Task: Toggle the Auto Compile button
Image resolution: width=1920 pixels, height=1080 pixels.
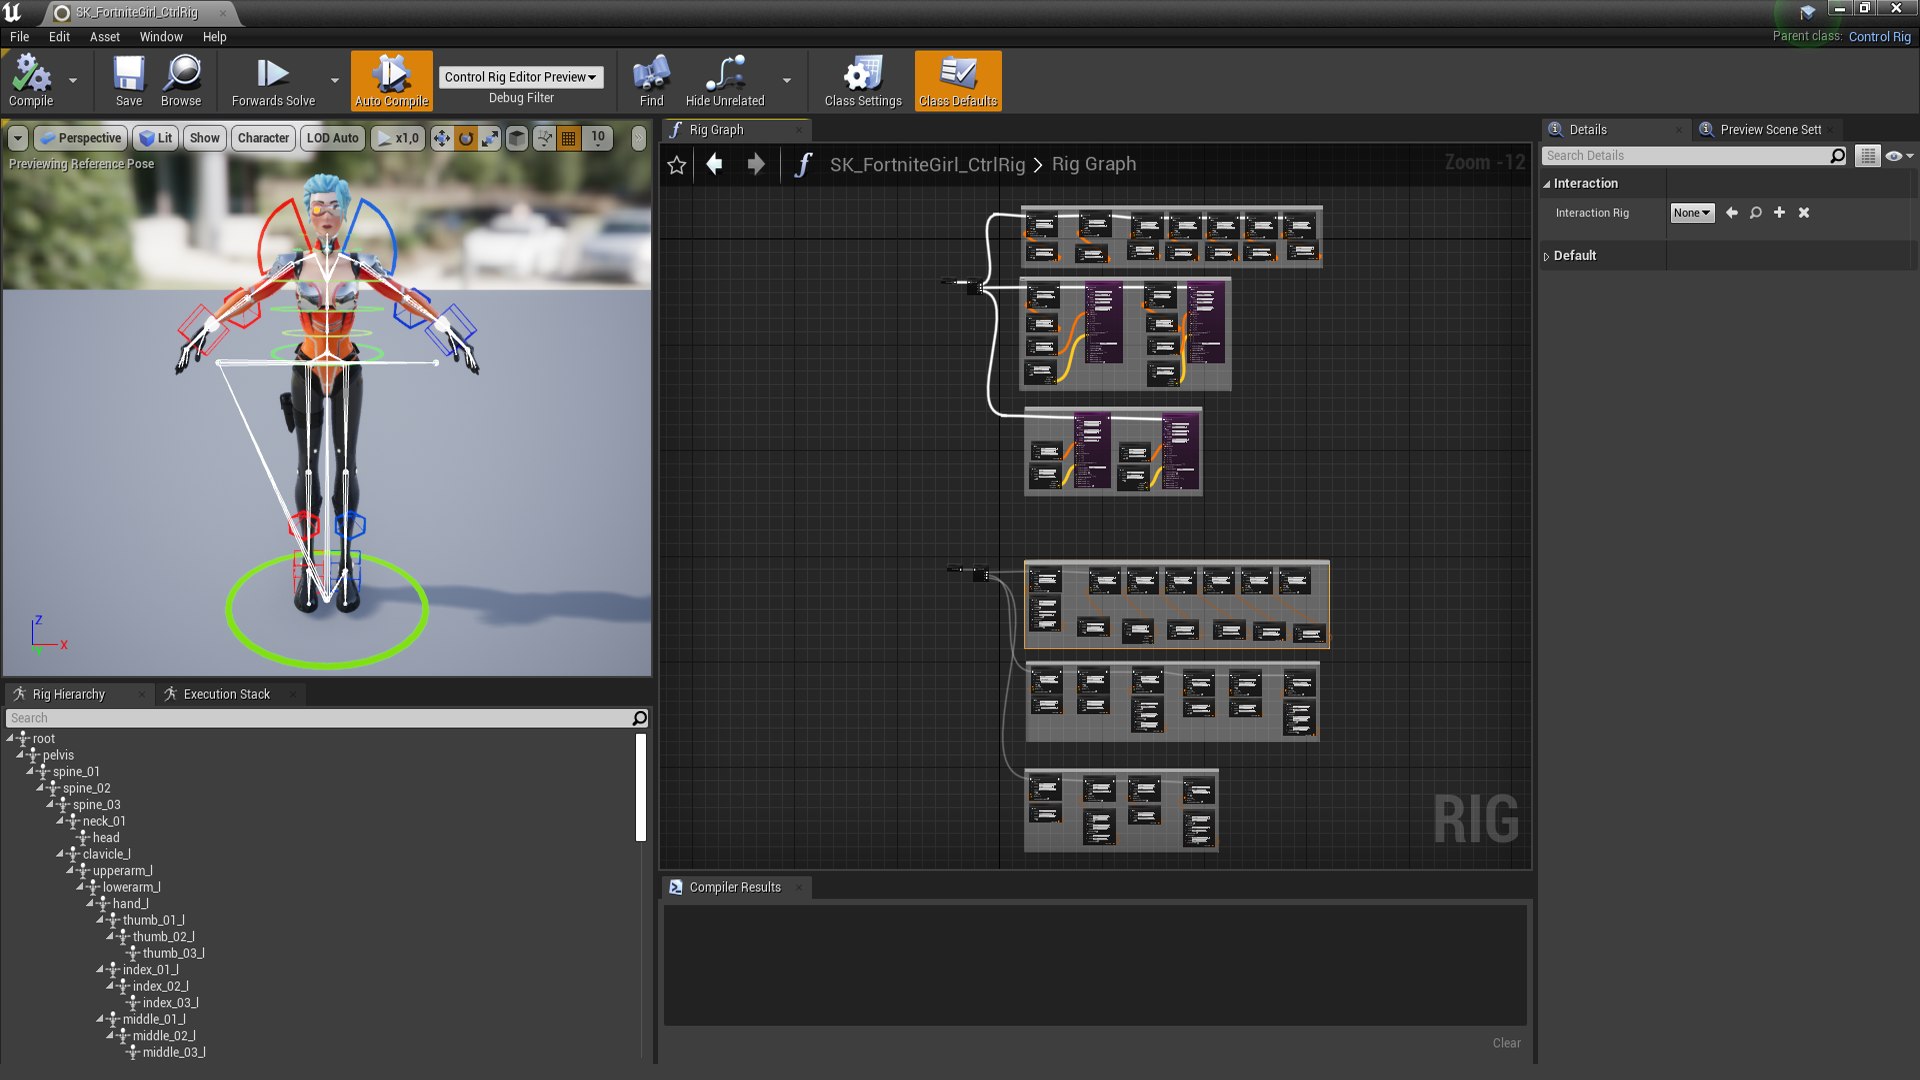Action: pos(392,80)
